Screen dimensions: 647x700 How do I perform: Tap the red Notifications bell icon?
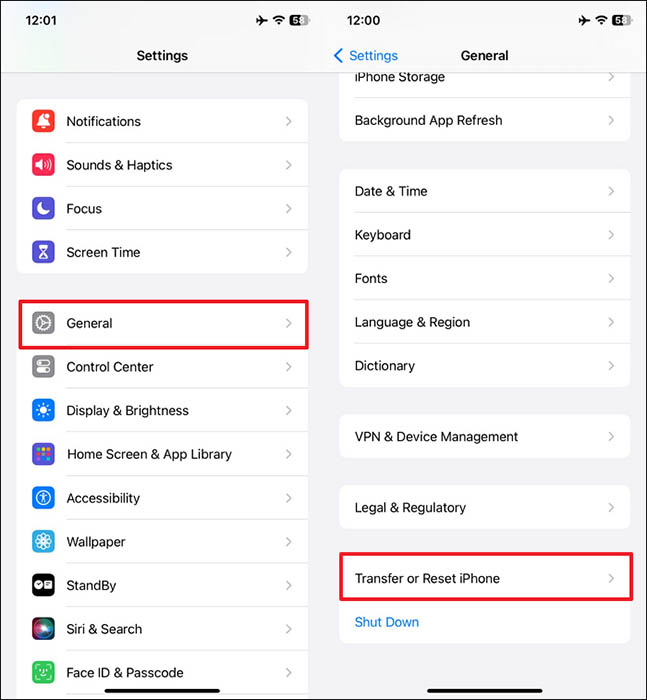click(43, 121)
